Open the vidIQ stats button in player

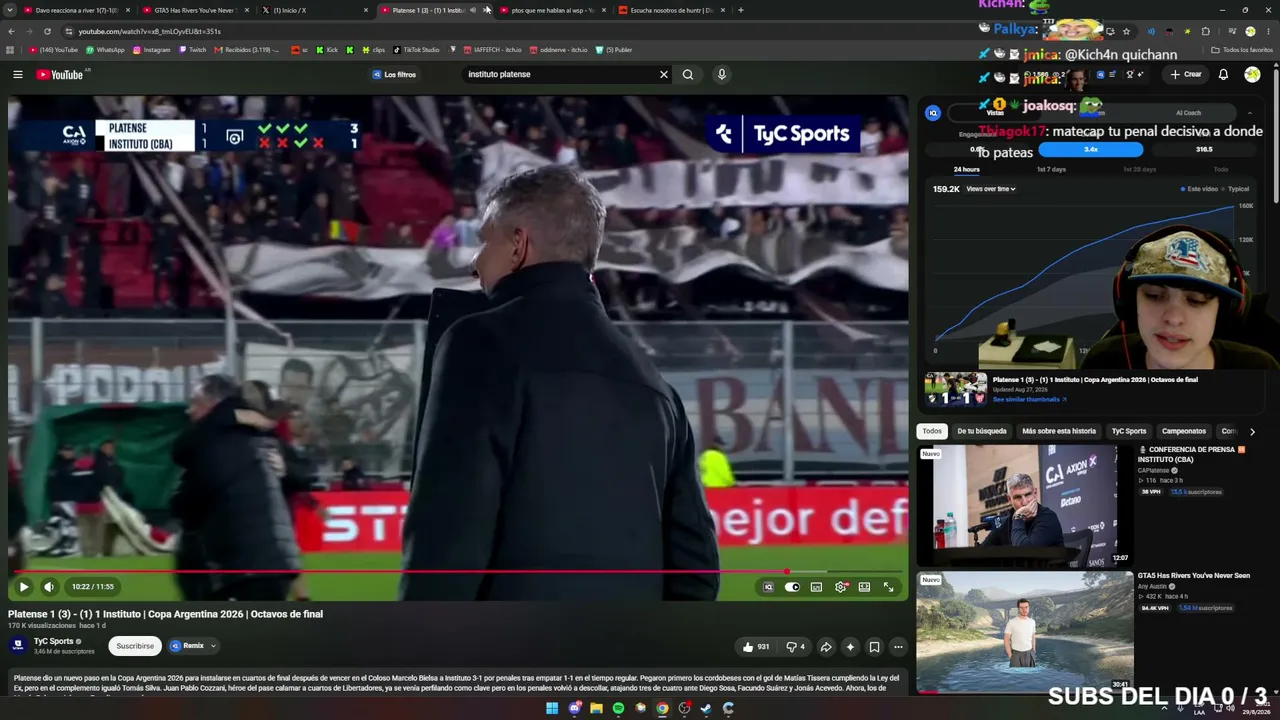[768, 587]
